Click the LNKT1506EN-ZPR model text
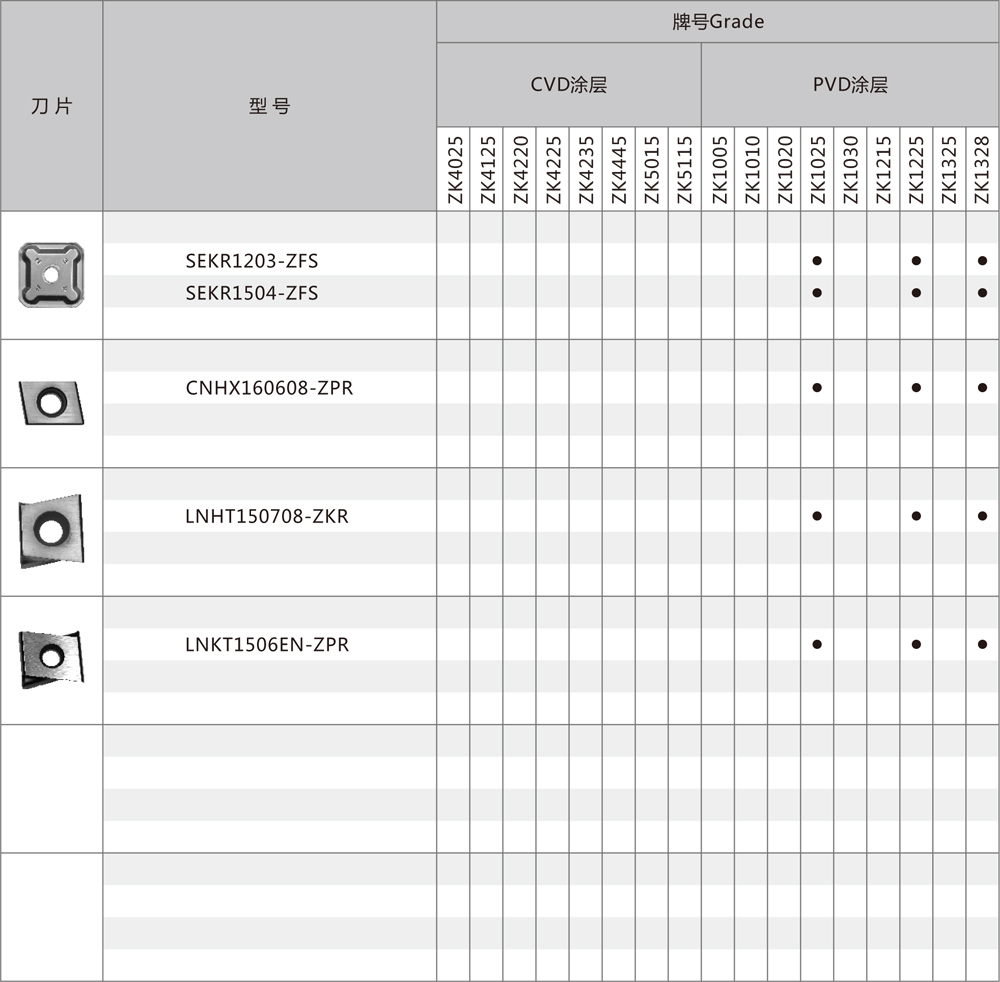 click(267, 645)
